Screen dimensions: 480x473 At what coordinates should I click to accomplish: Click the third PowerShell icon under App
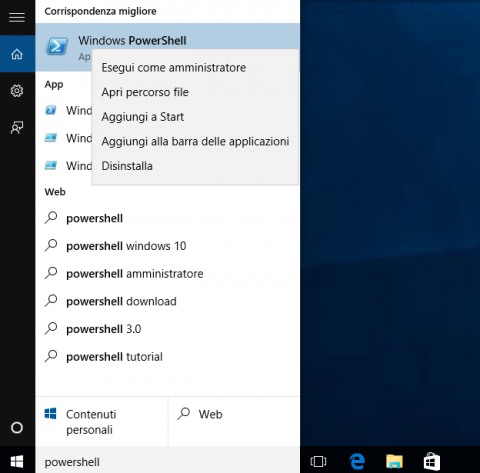click(x=51, y=165)
